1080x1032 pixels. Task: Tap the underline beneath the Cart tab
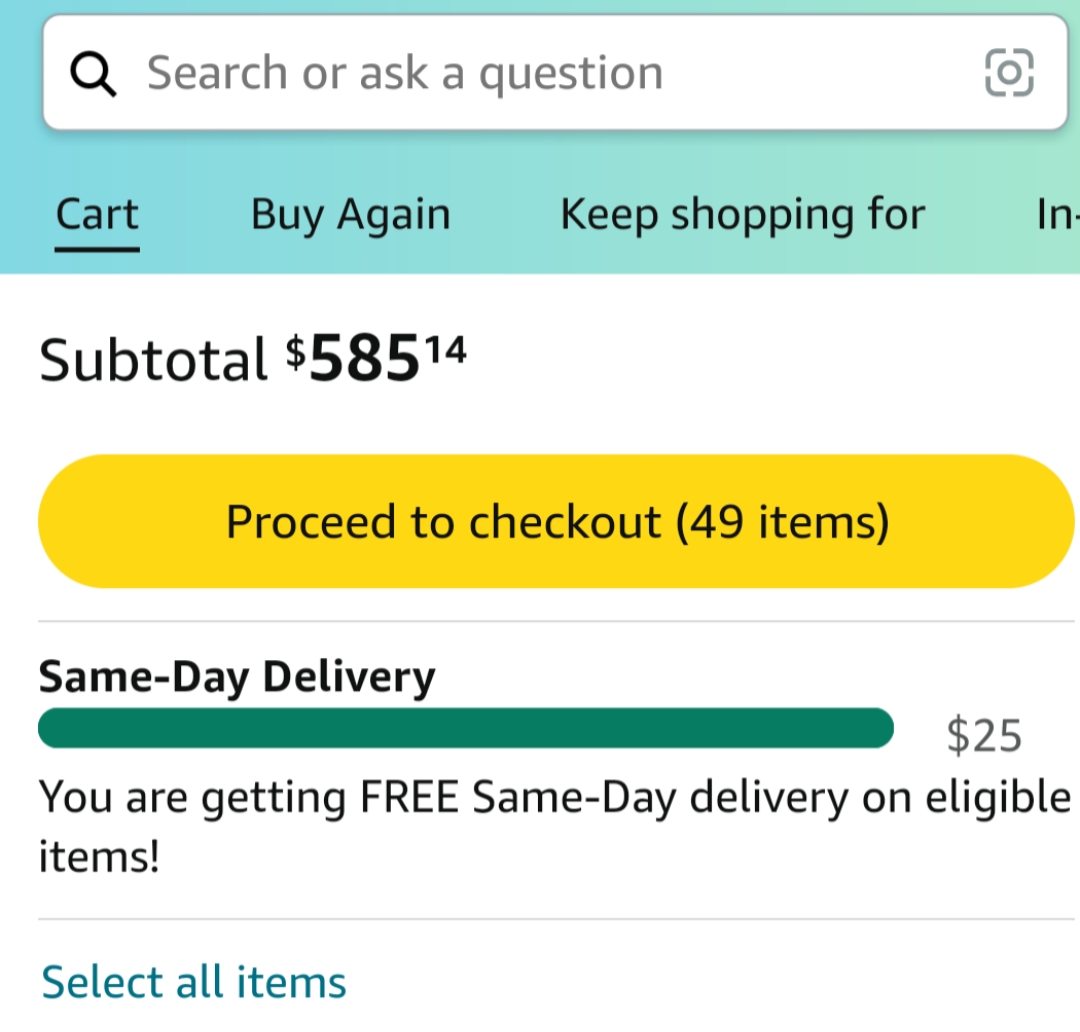[97, 247]
